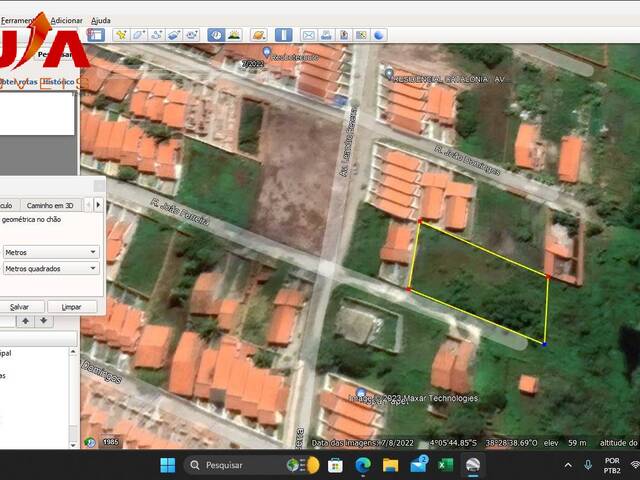Expand the system tray hidden icons chevron
640x480 pixels.
pyautogui.click(x=568, y=465)
